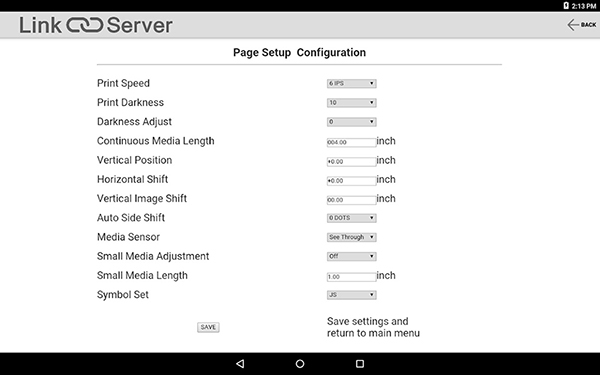Click the Print Darkness label
This screenshot has width=600, height=375.
pos(130,102)
